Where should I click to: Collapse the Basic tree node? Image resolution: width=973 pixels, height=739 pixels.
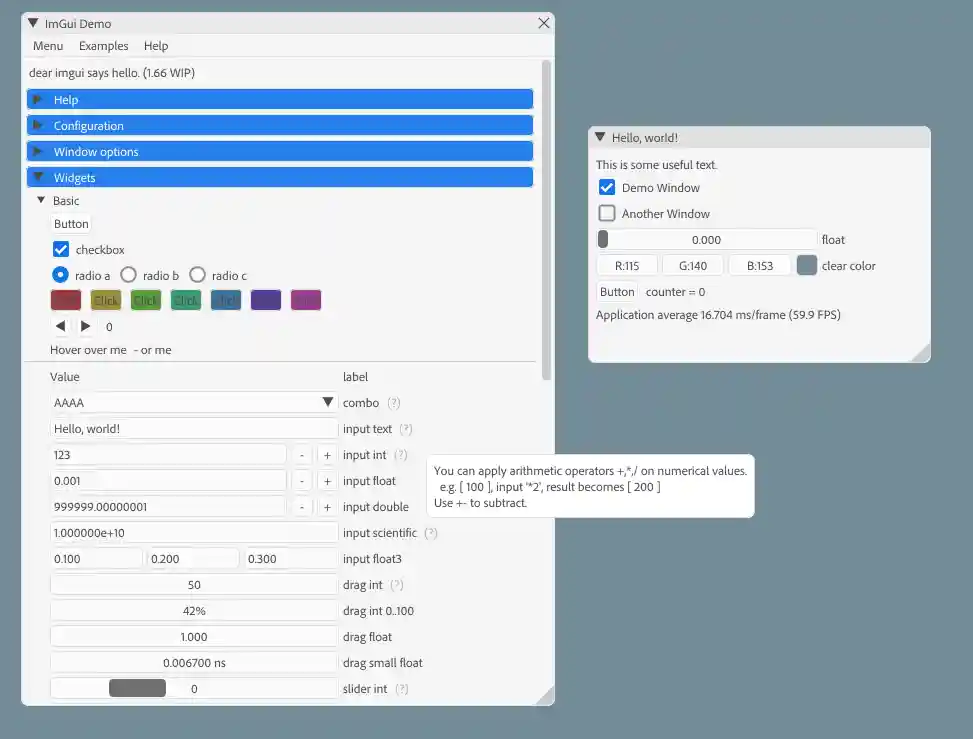[41, 201]
